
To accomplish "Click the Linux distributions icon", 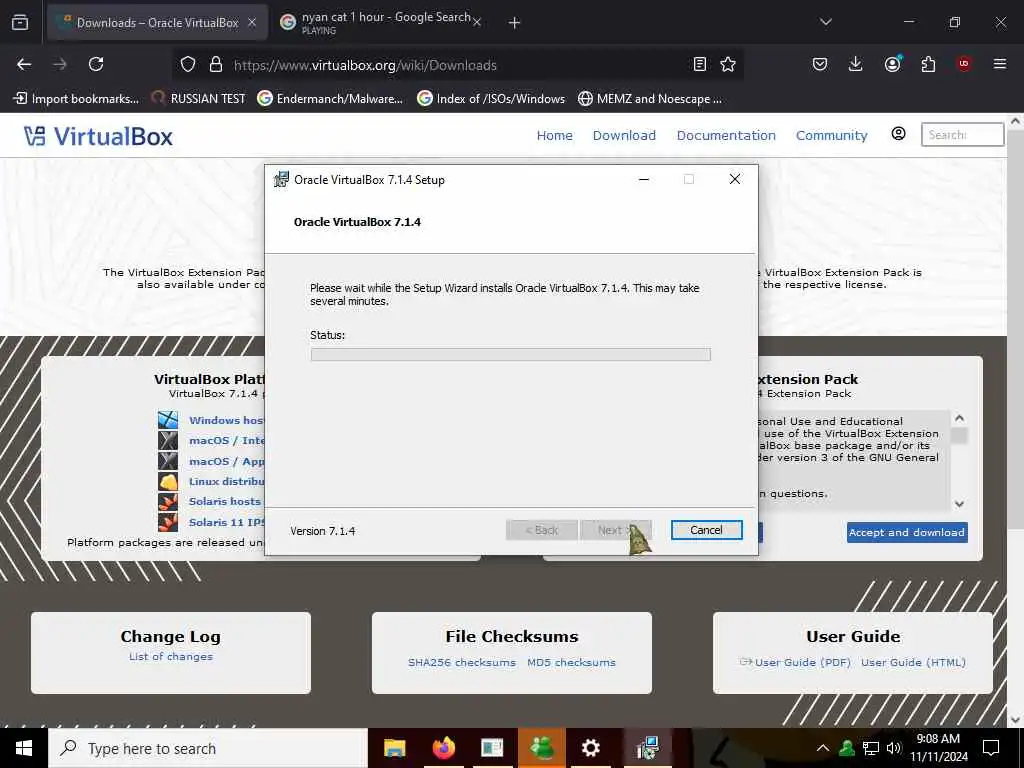I will [168, 481].
